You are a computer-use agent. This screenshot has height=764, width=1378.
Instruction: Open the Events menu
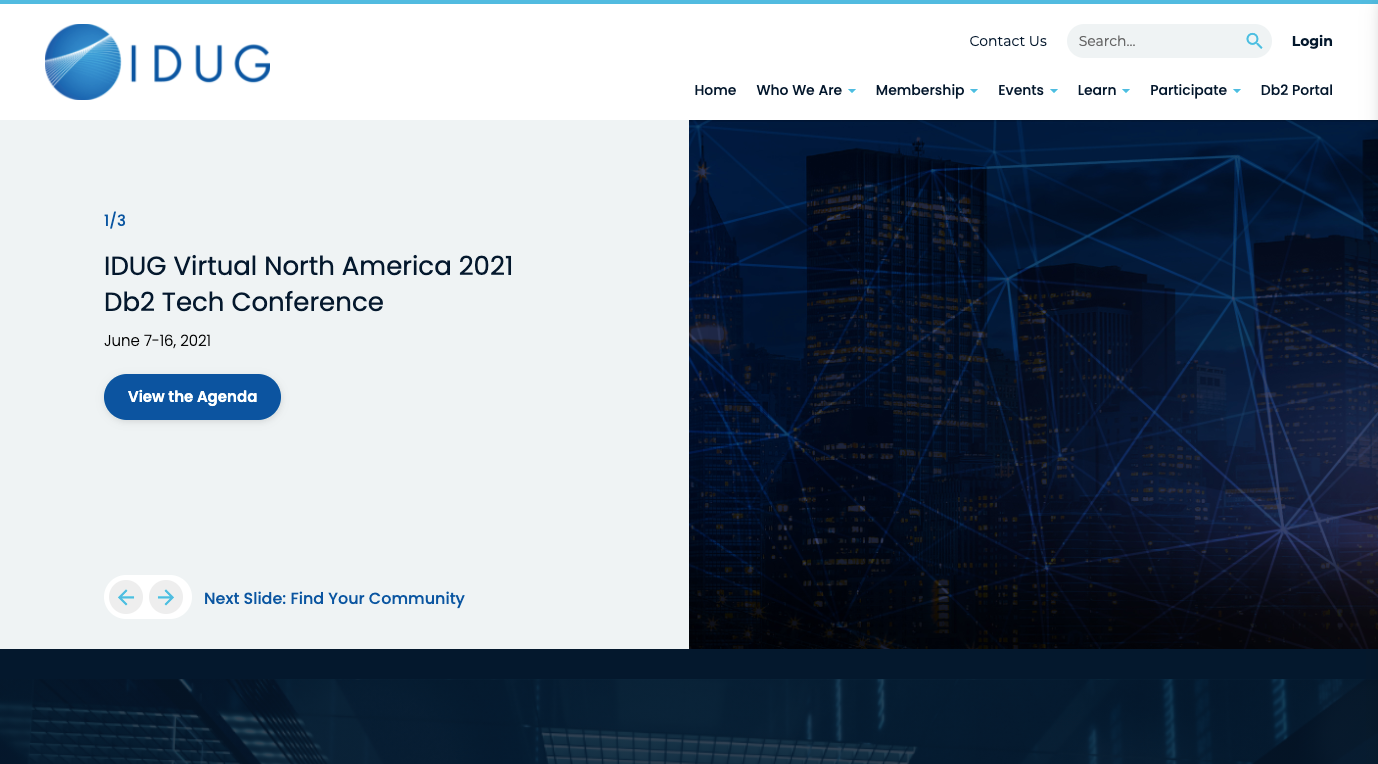pos(1021,90)
